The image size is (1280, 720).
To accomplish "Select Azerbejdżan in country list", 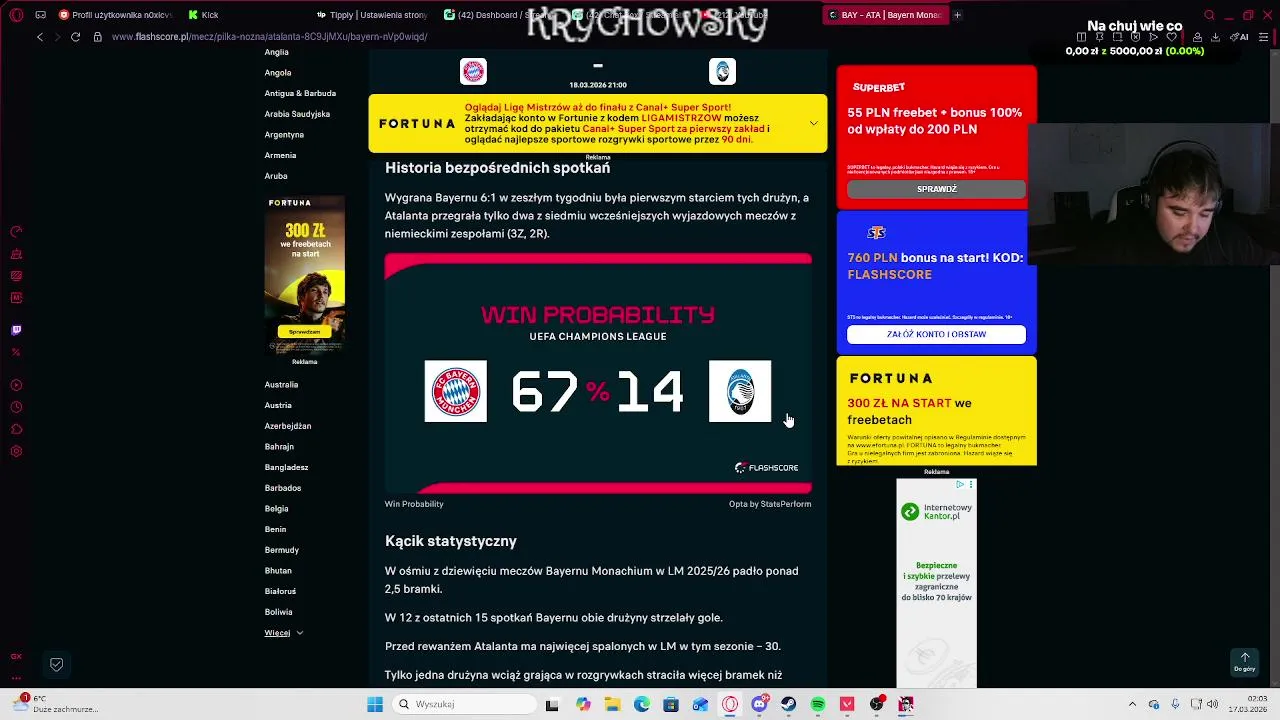I will [x=288, y=426].
